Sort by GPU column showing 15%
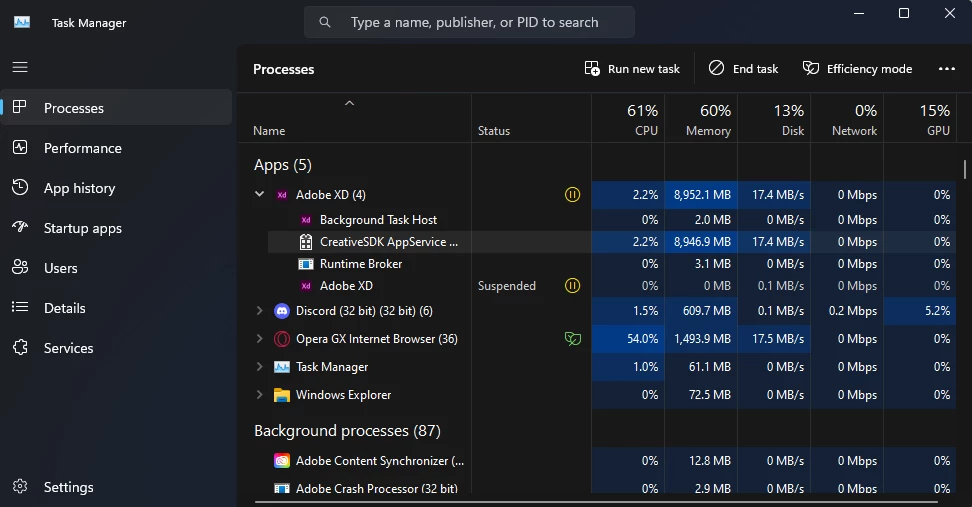Screen dimensions: 972x507 click(x=921, y=119)
